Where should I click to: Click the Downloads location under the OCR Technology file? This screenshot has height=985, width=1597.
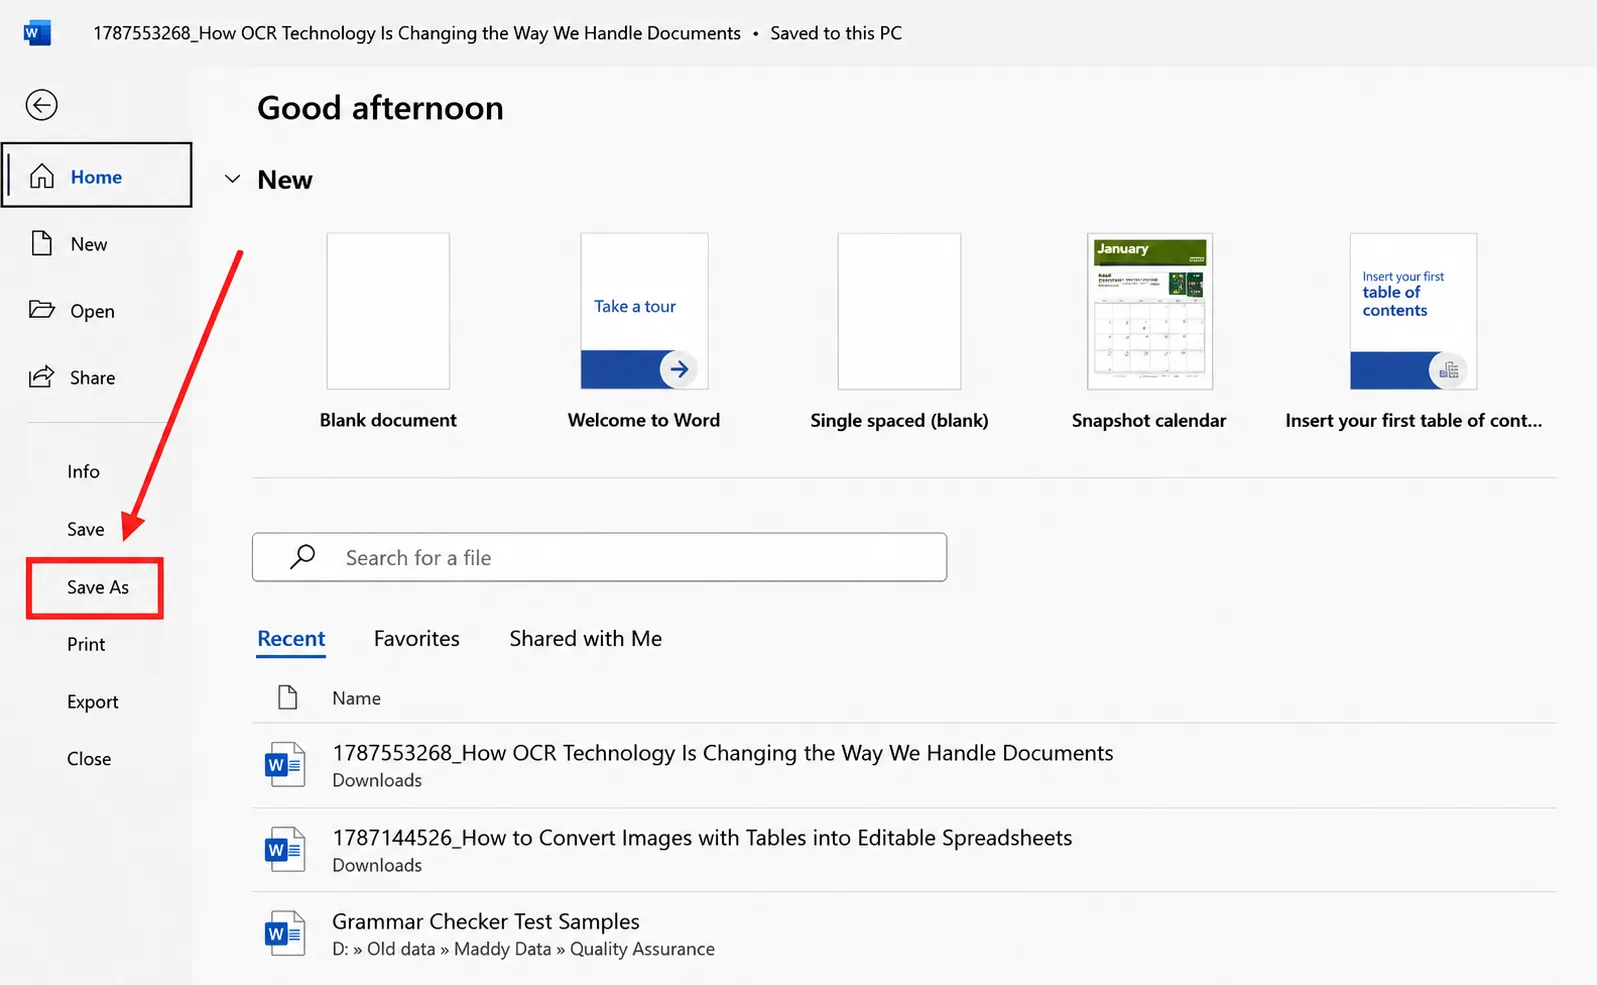click(x=377, y=780)
